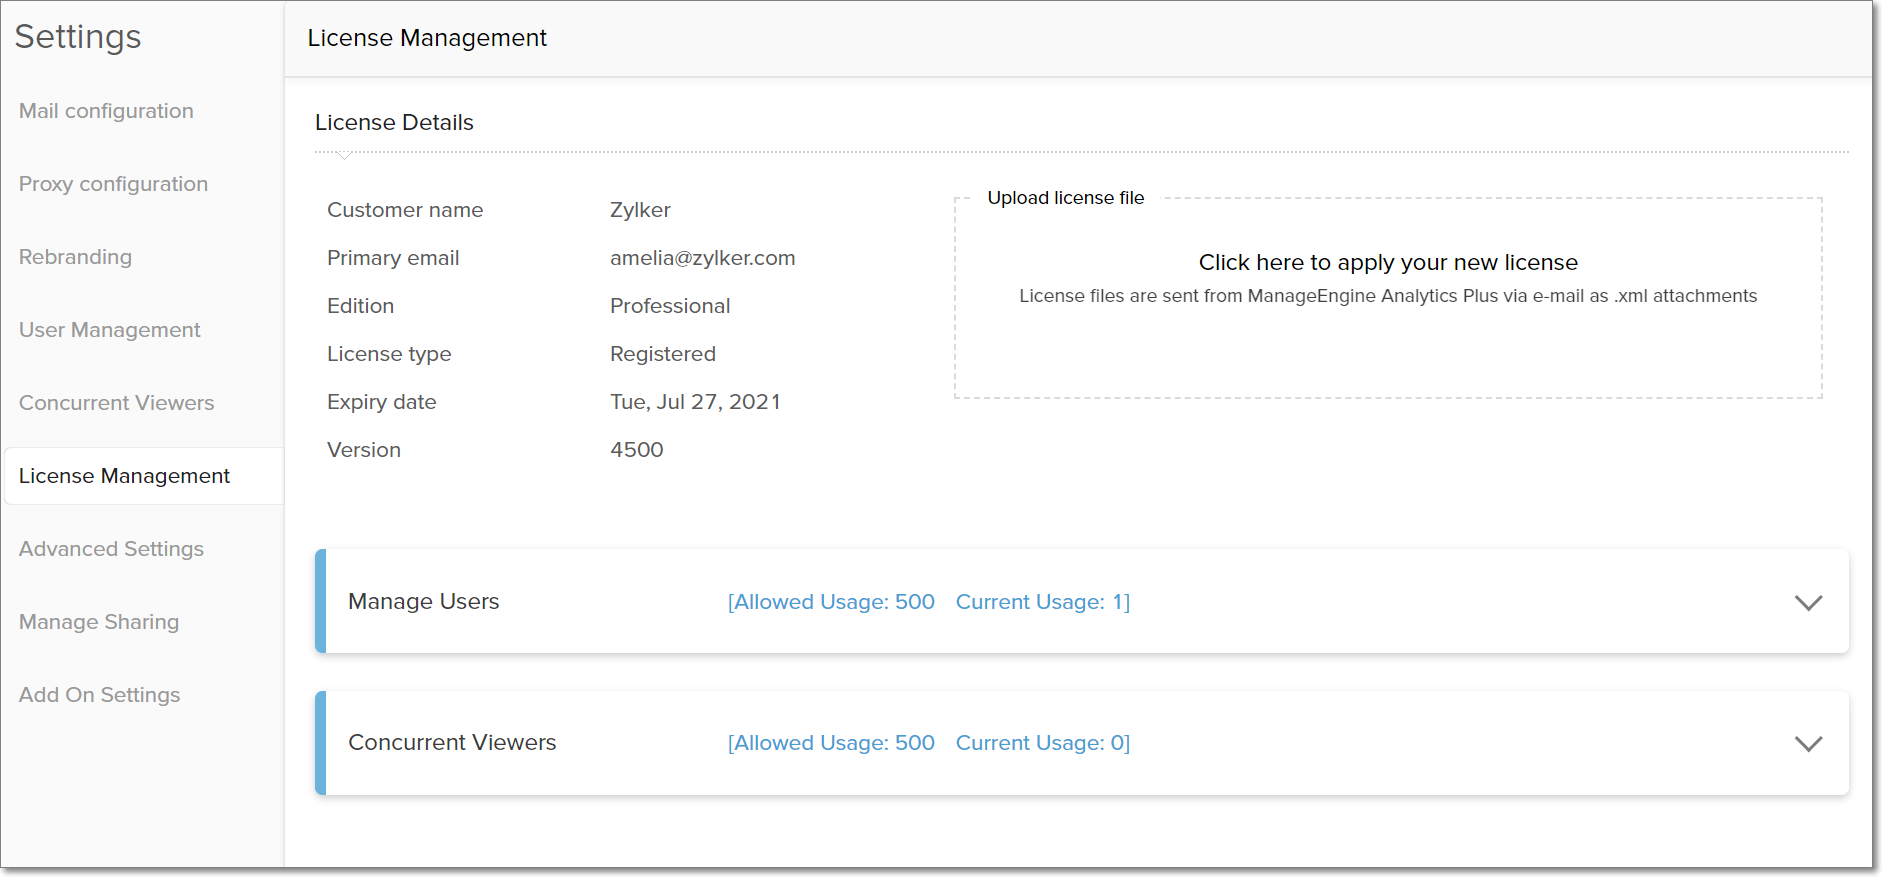Click Concurrent Viewers Allowed Usage 500 text
This screenshot has height=877, width=1882.
[831, 743]
